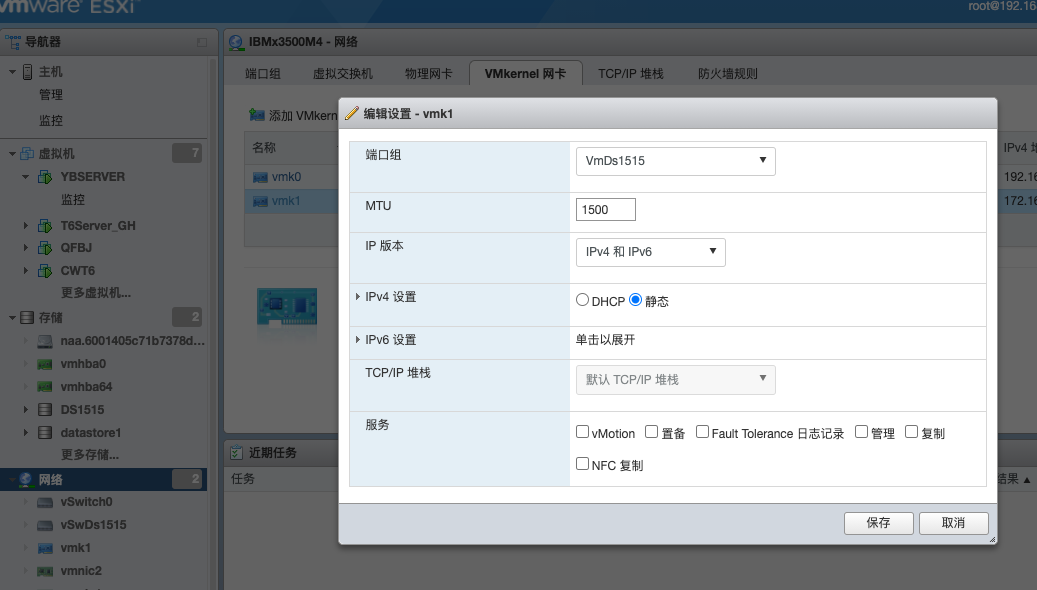Click the YBSERVER virtual machine icon

pos(45,177)
